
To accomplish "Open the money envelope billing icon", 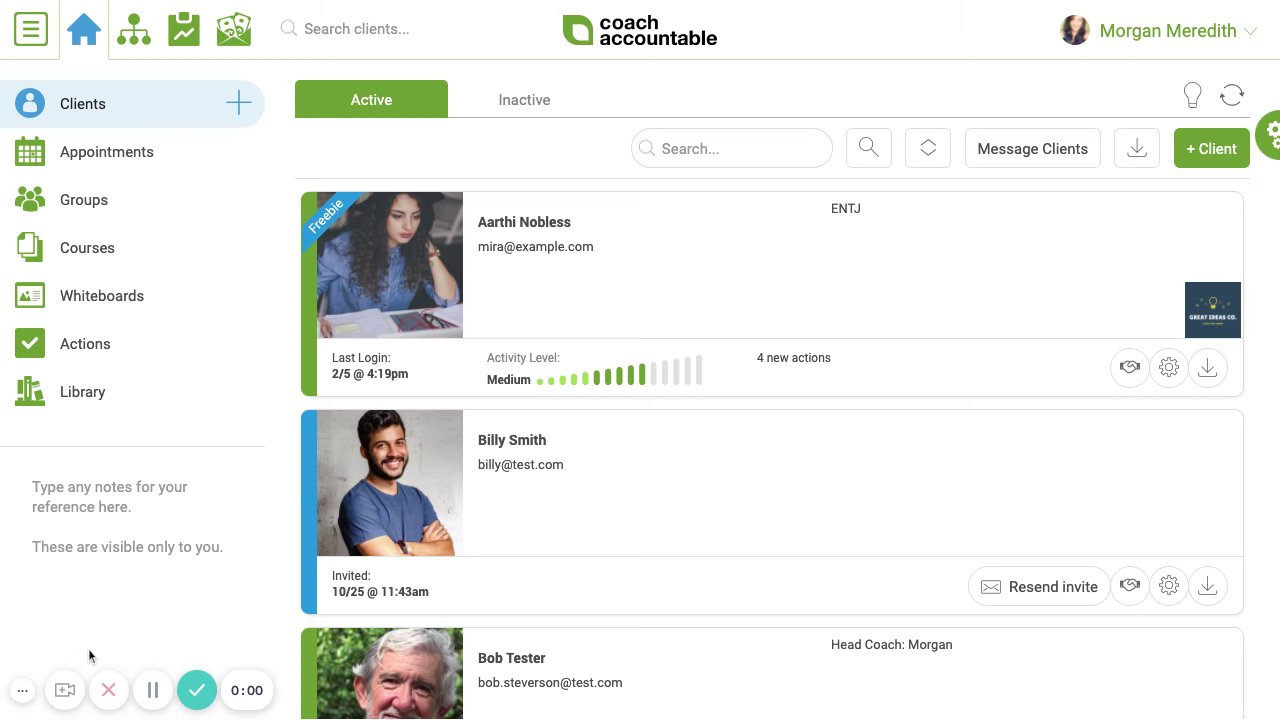I will click(234, 29).
